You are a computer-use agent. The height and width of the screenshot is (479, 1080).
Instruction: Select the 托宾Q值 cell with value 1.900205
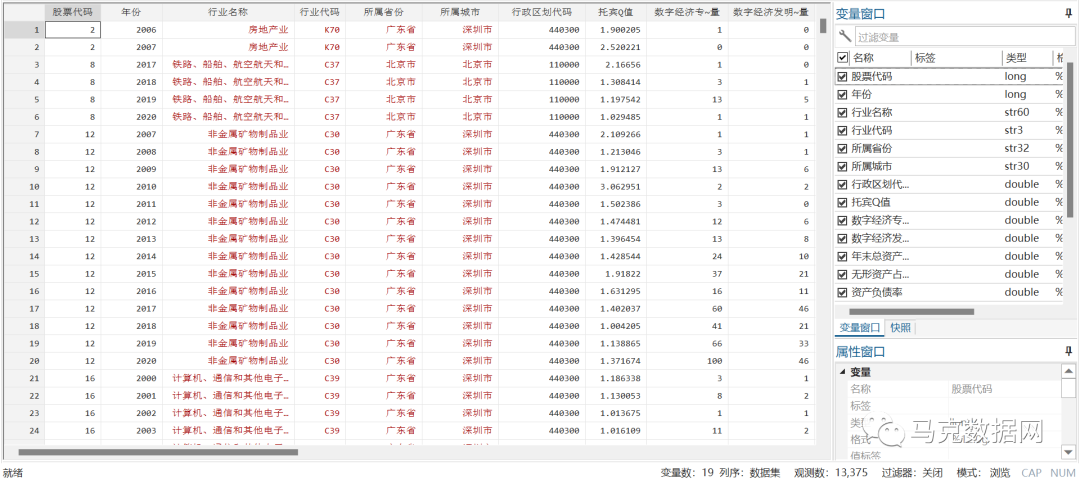[x=616, y=30]
